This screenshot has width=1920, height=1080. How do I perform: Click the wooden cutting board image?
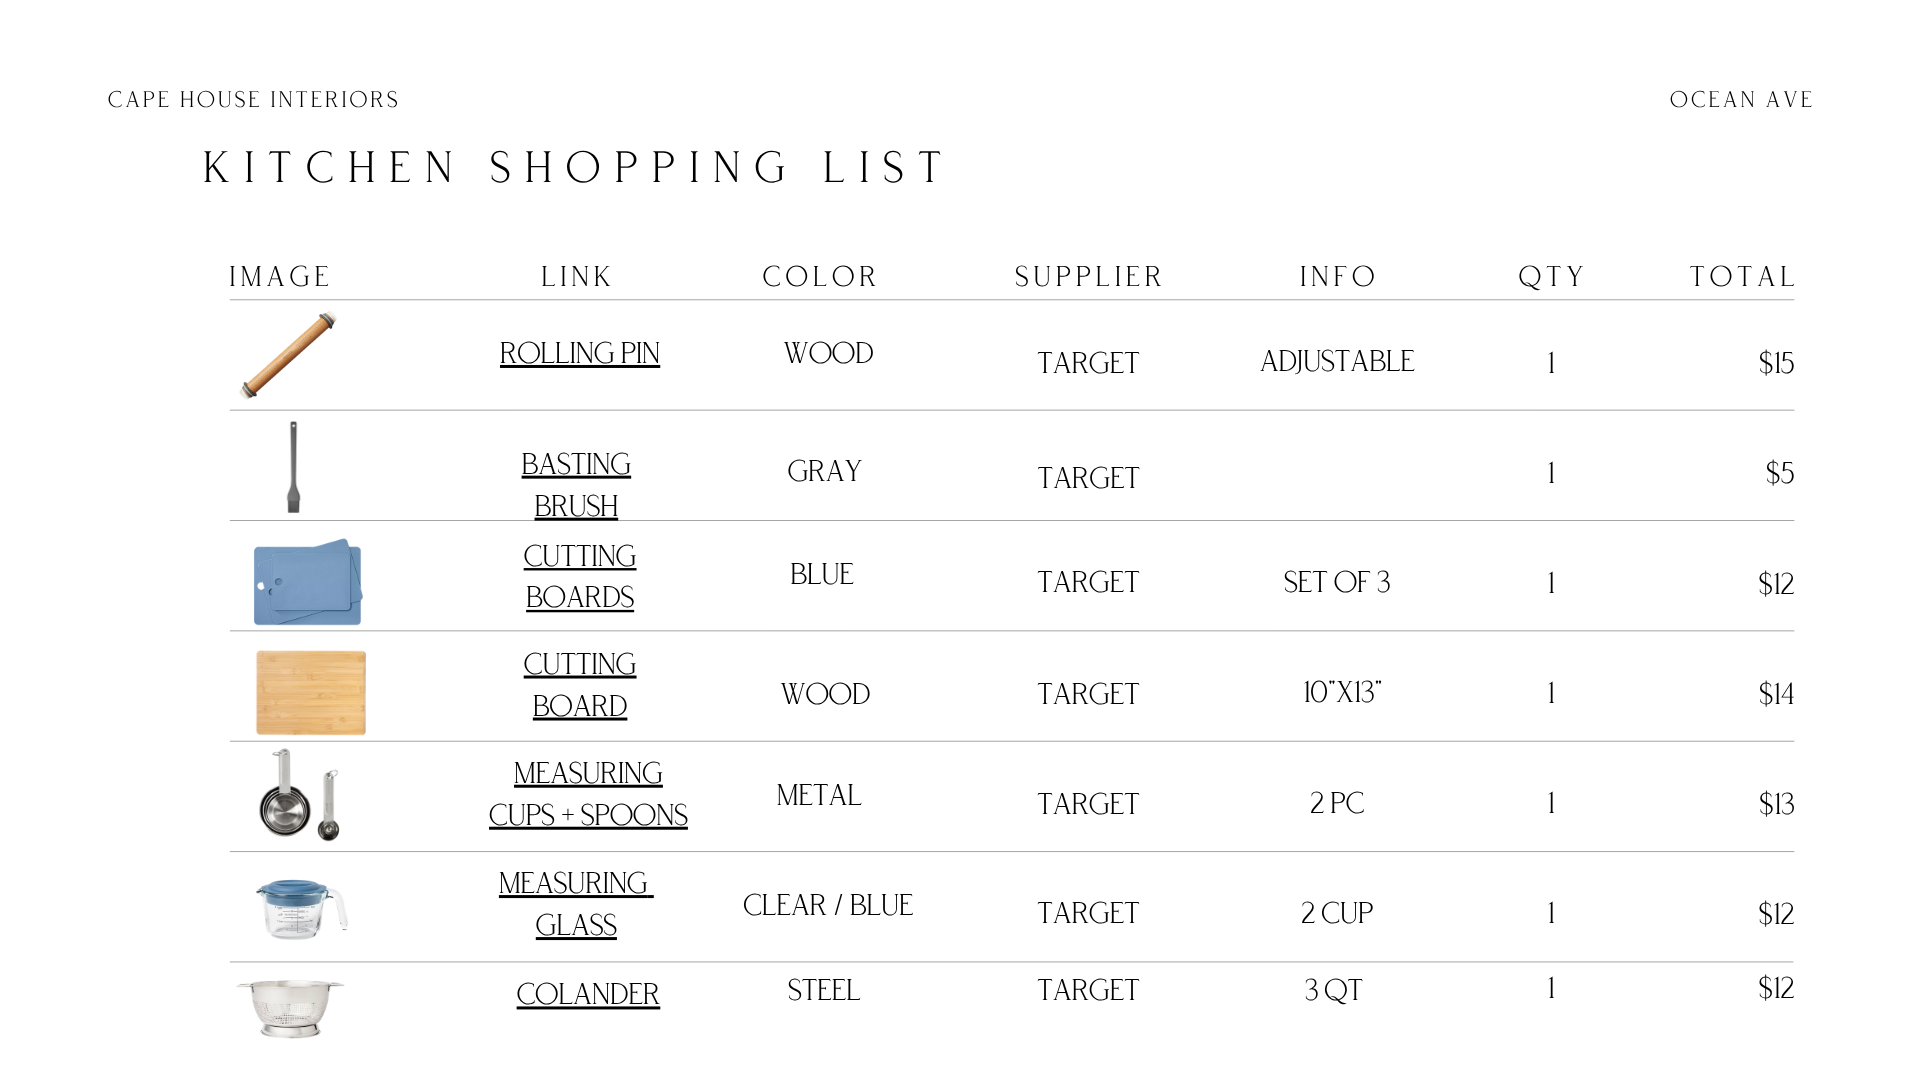(x=311, y=692)
